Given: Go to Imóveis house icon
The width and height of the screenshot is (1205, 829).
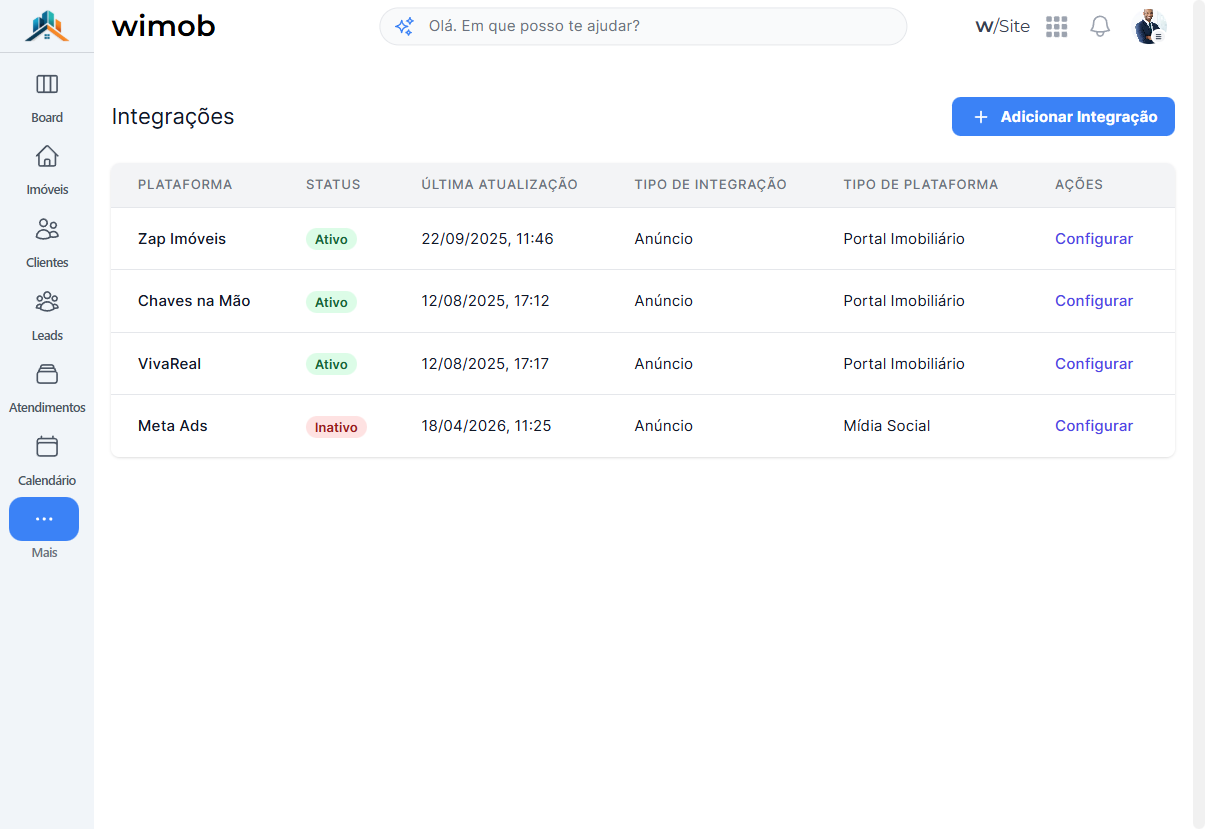Looking at the screenshot, I should pos(47,156).
